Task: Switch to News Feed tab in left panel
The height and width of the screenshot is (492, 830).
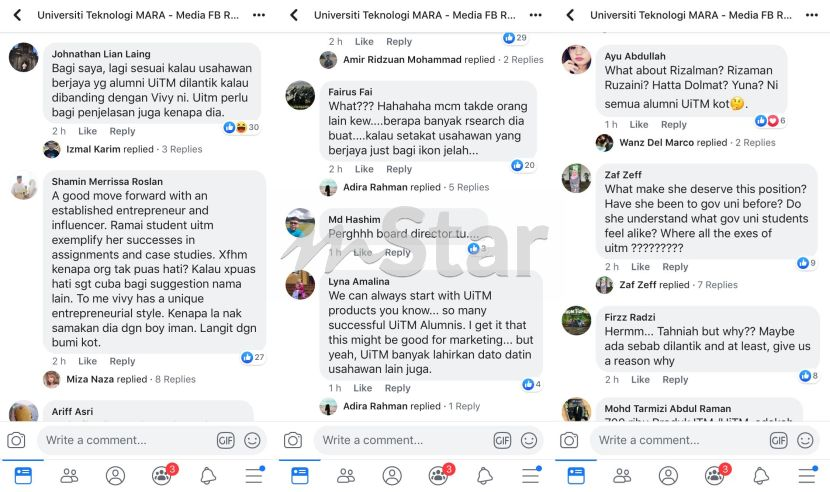Action: coord(23,476)
